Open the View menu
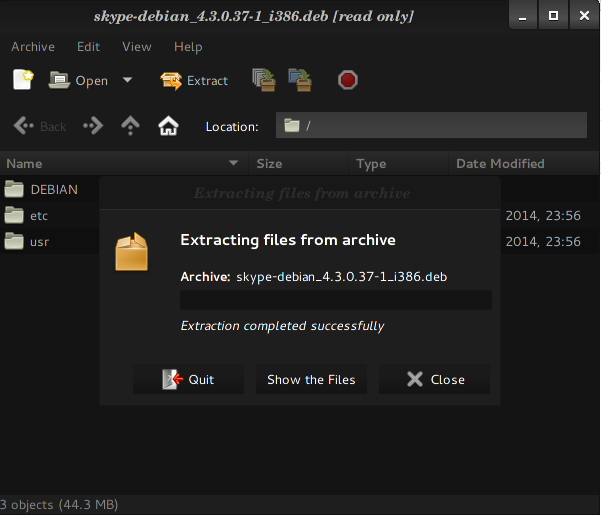The image size is (601, 518). (x=137, y=47)
